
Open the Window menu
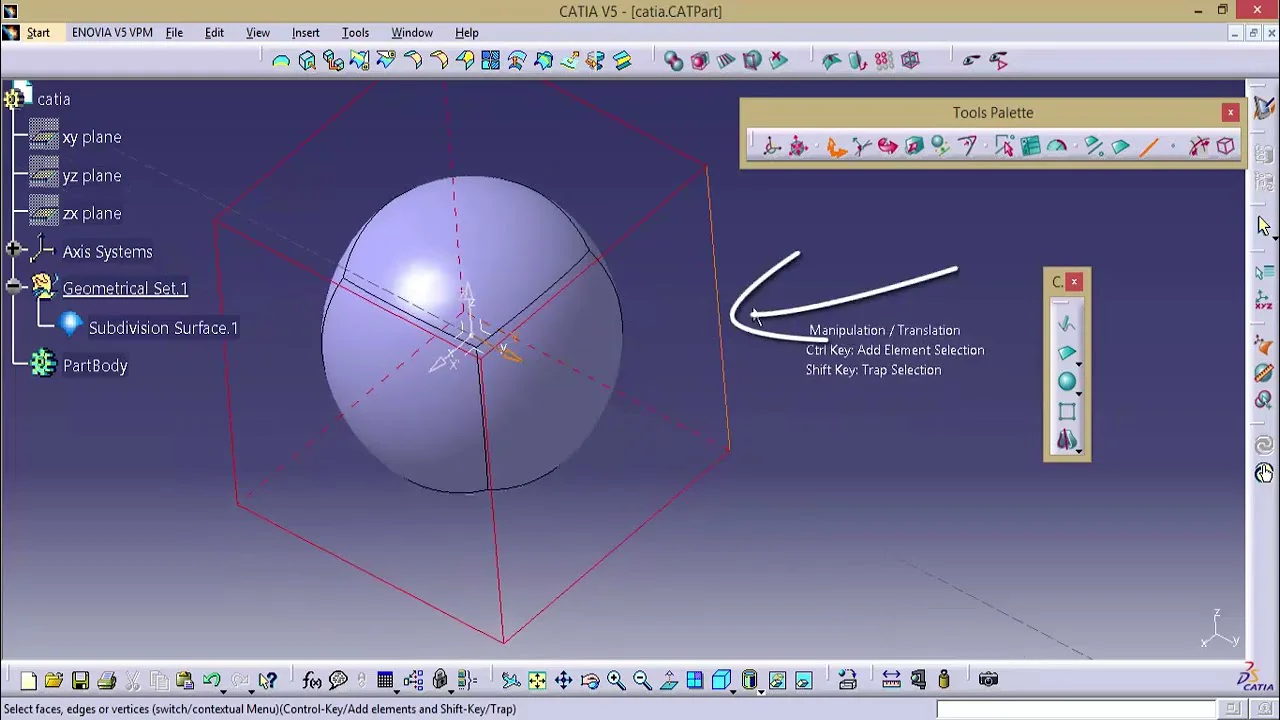[x=412, y=33]
